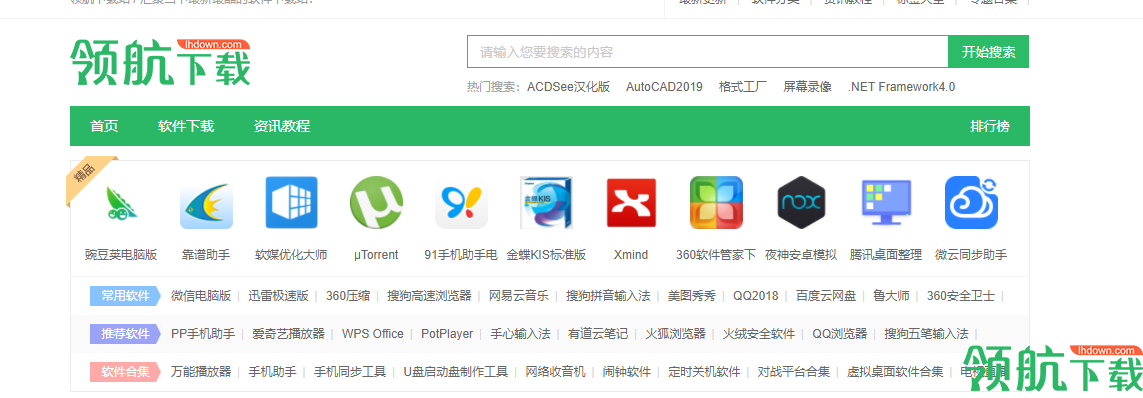Go to 首页 in navigation bar

[104, 126]
